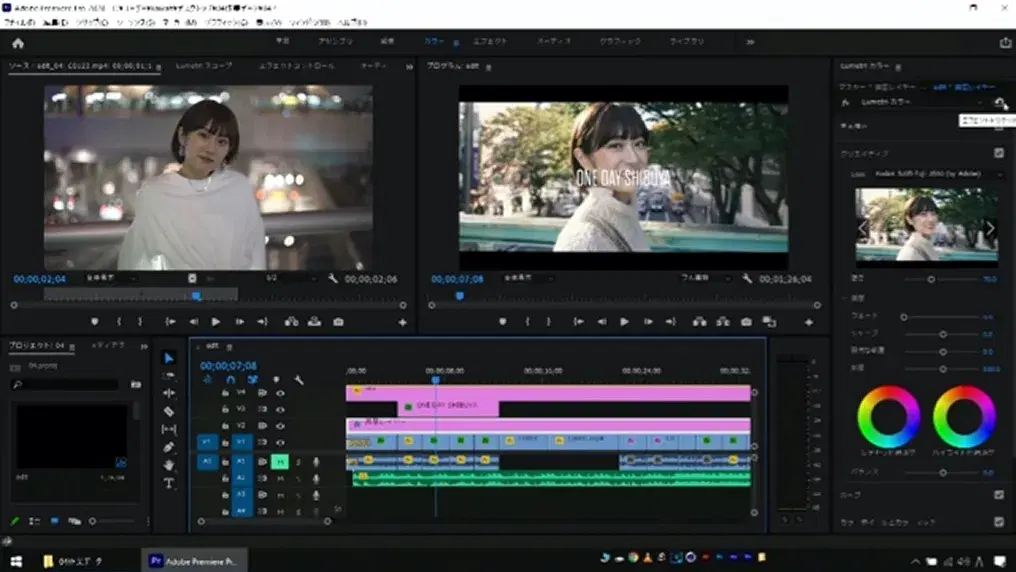Unmute the A1 audio track

tap(280, 462)
